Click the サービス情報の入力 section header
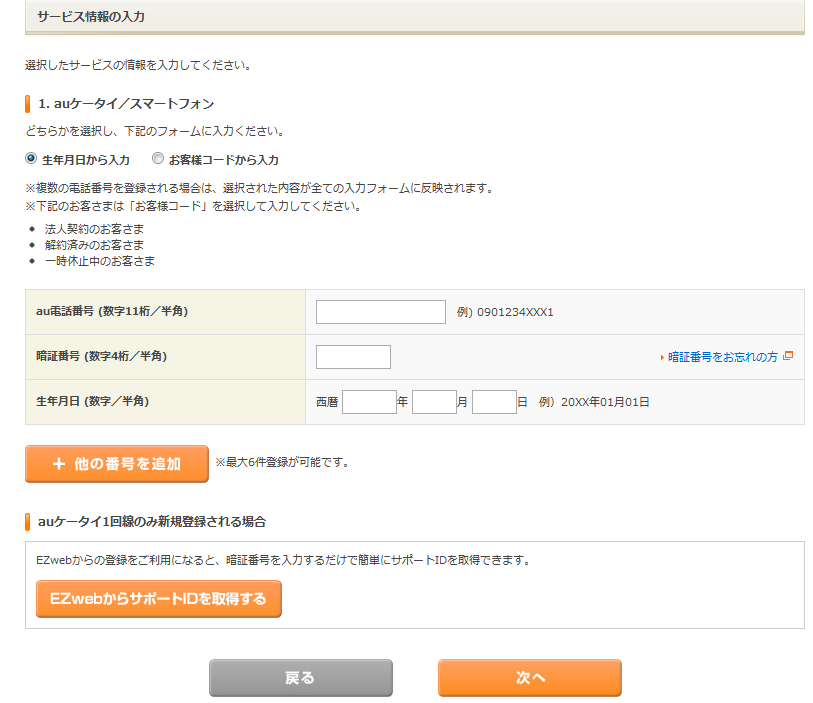Image resolution: width=813 pixels, height=703 pixels. 90,17
